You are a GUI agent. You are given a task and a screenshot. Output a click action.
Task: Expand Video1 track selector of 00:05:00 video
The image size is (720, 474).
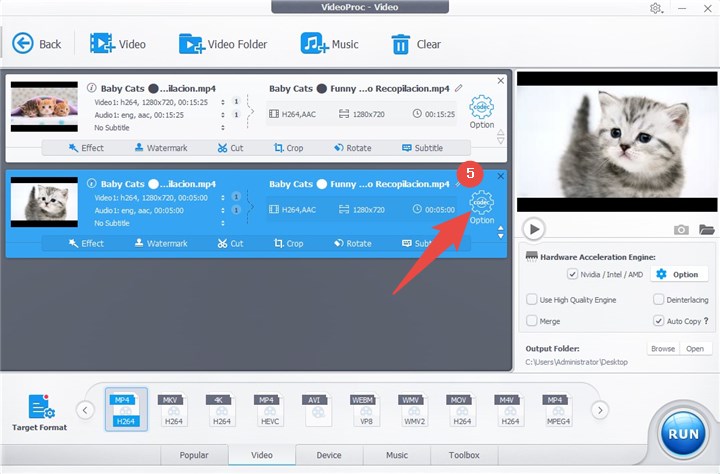pos(223,198)
